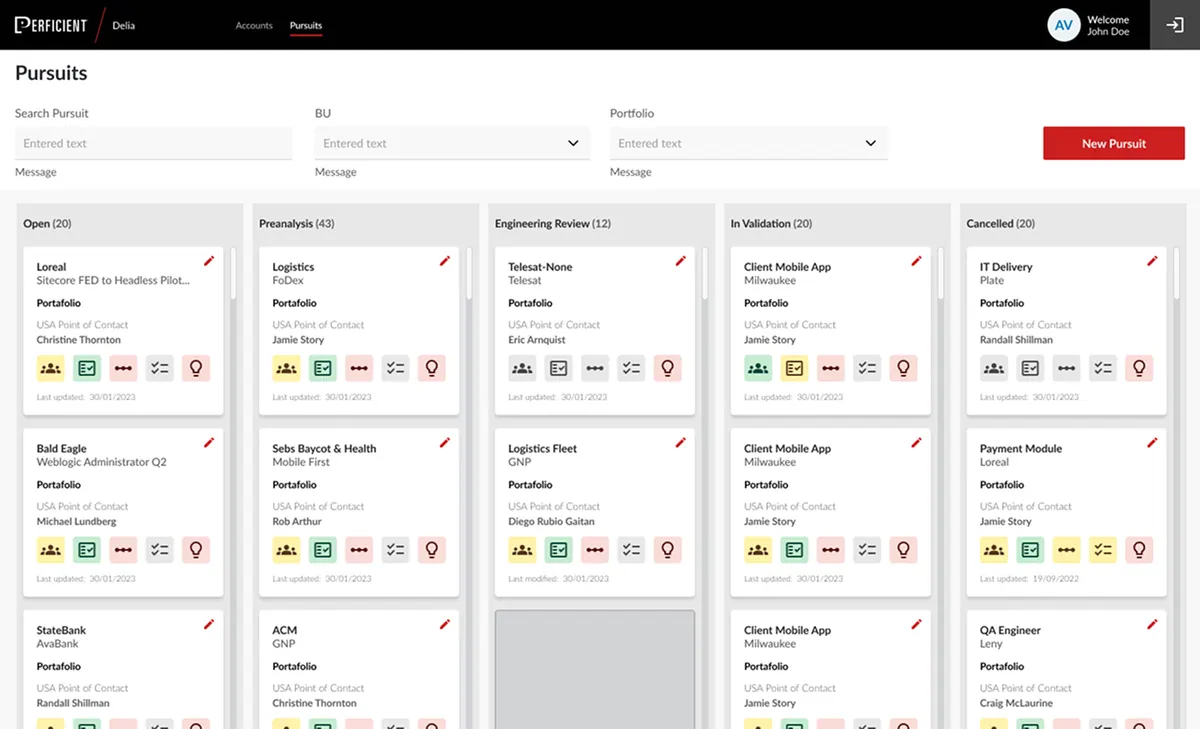Click the Preanalysis (43) column header

297,224
